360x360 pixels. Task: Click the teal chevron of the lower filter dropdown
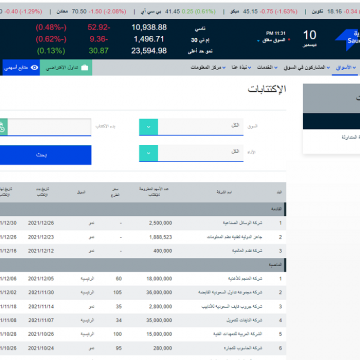tap(148, 153)
